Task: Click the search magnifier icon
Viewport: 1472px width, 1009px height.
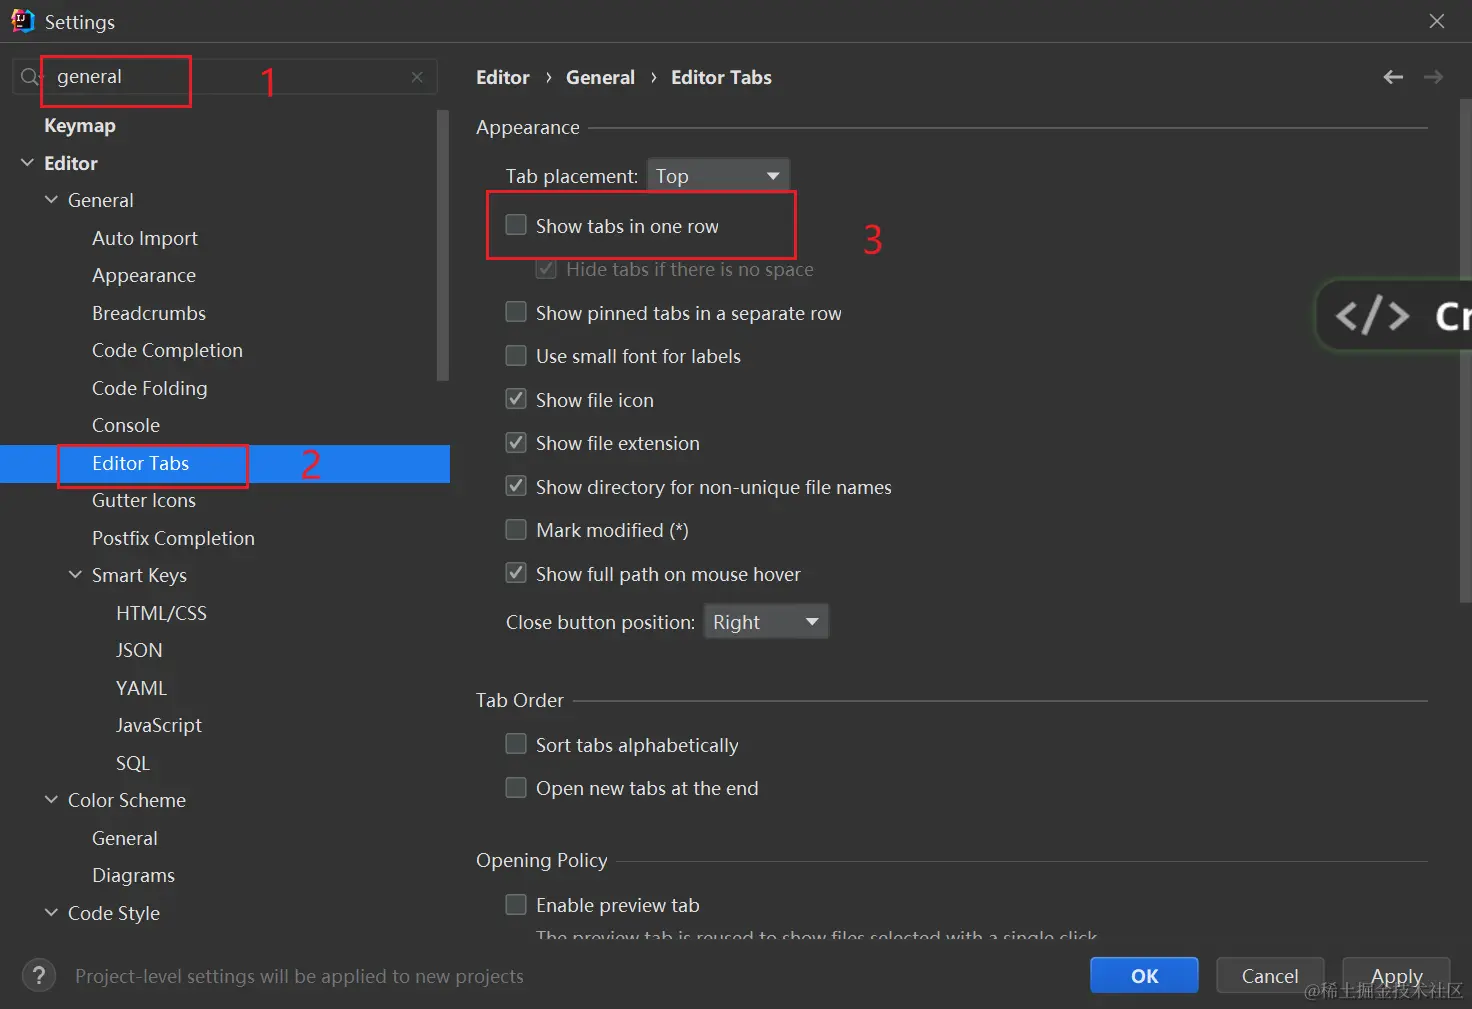Action: 30,77
